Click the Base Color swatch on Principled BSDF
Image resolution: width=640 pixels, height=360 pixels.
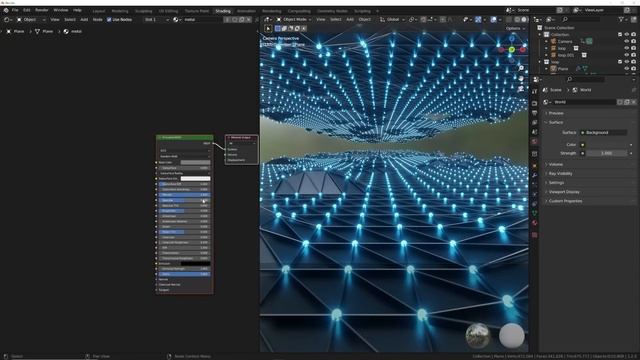(x=196, y=162)
